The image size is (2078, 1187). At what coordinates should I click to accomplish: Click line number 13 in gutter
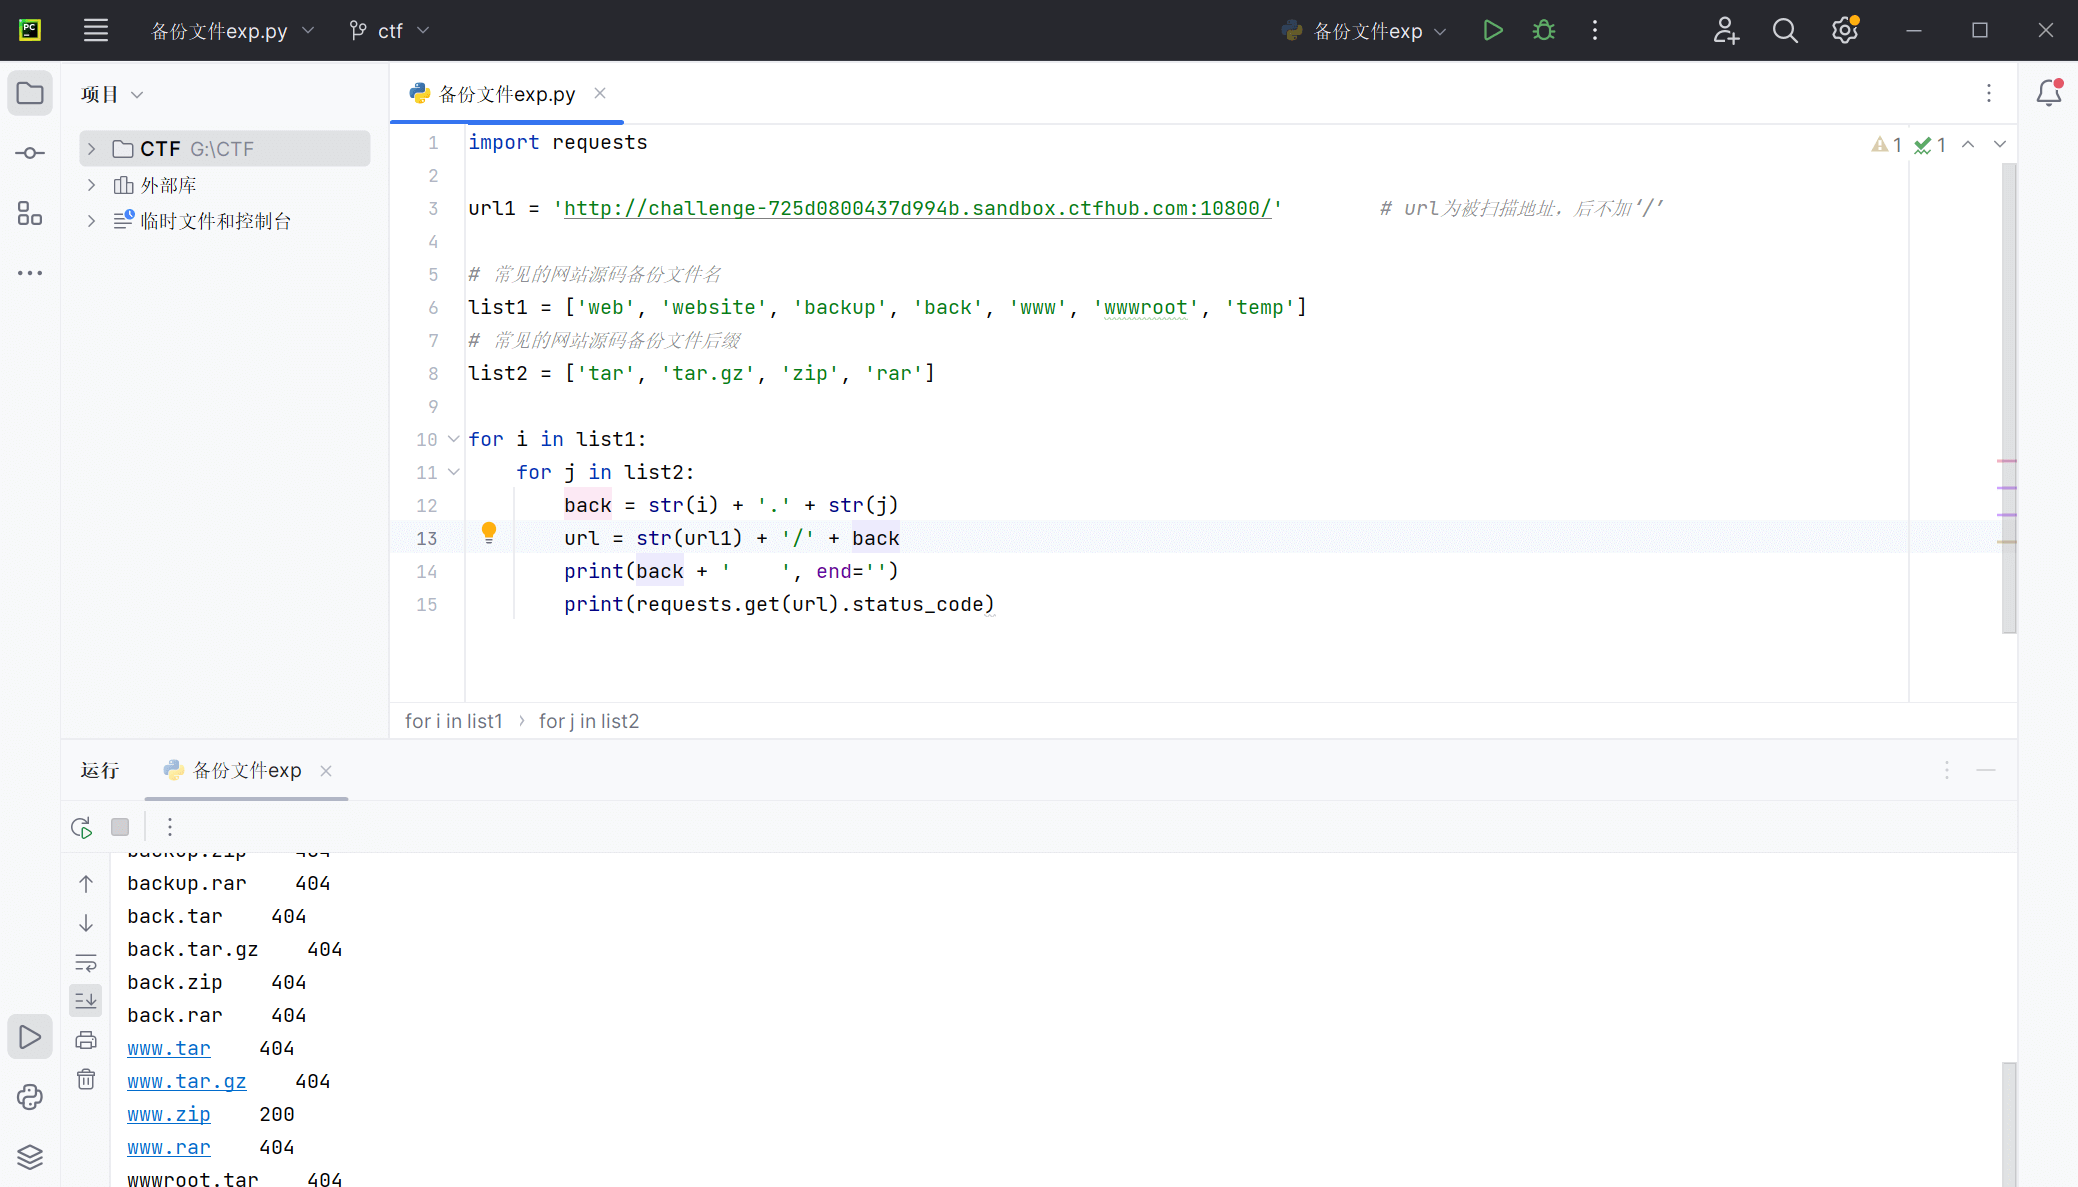[427, 538]
